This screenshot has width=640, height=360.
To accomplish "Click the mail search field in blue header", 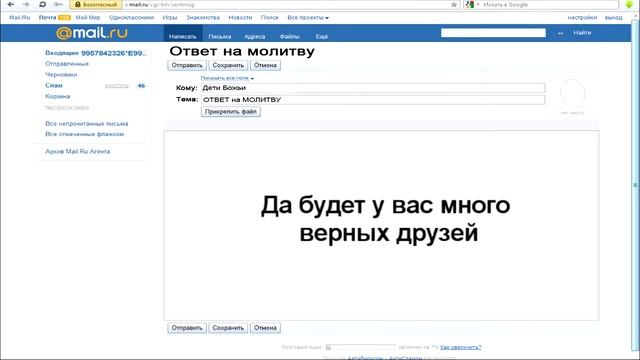I will tap(493, 33).
